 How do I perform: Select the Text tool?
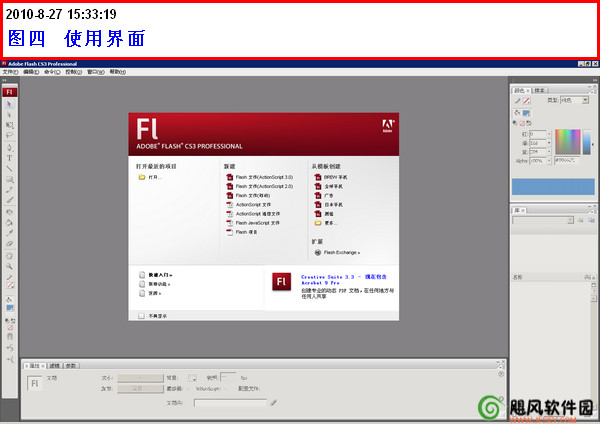[x=9, y=158]
